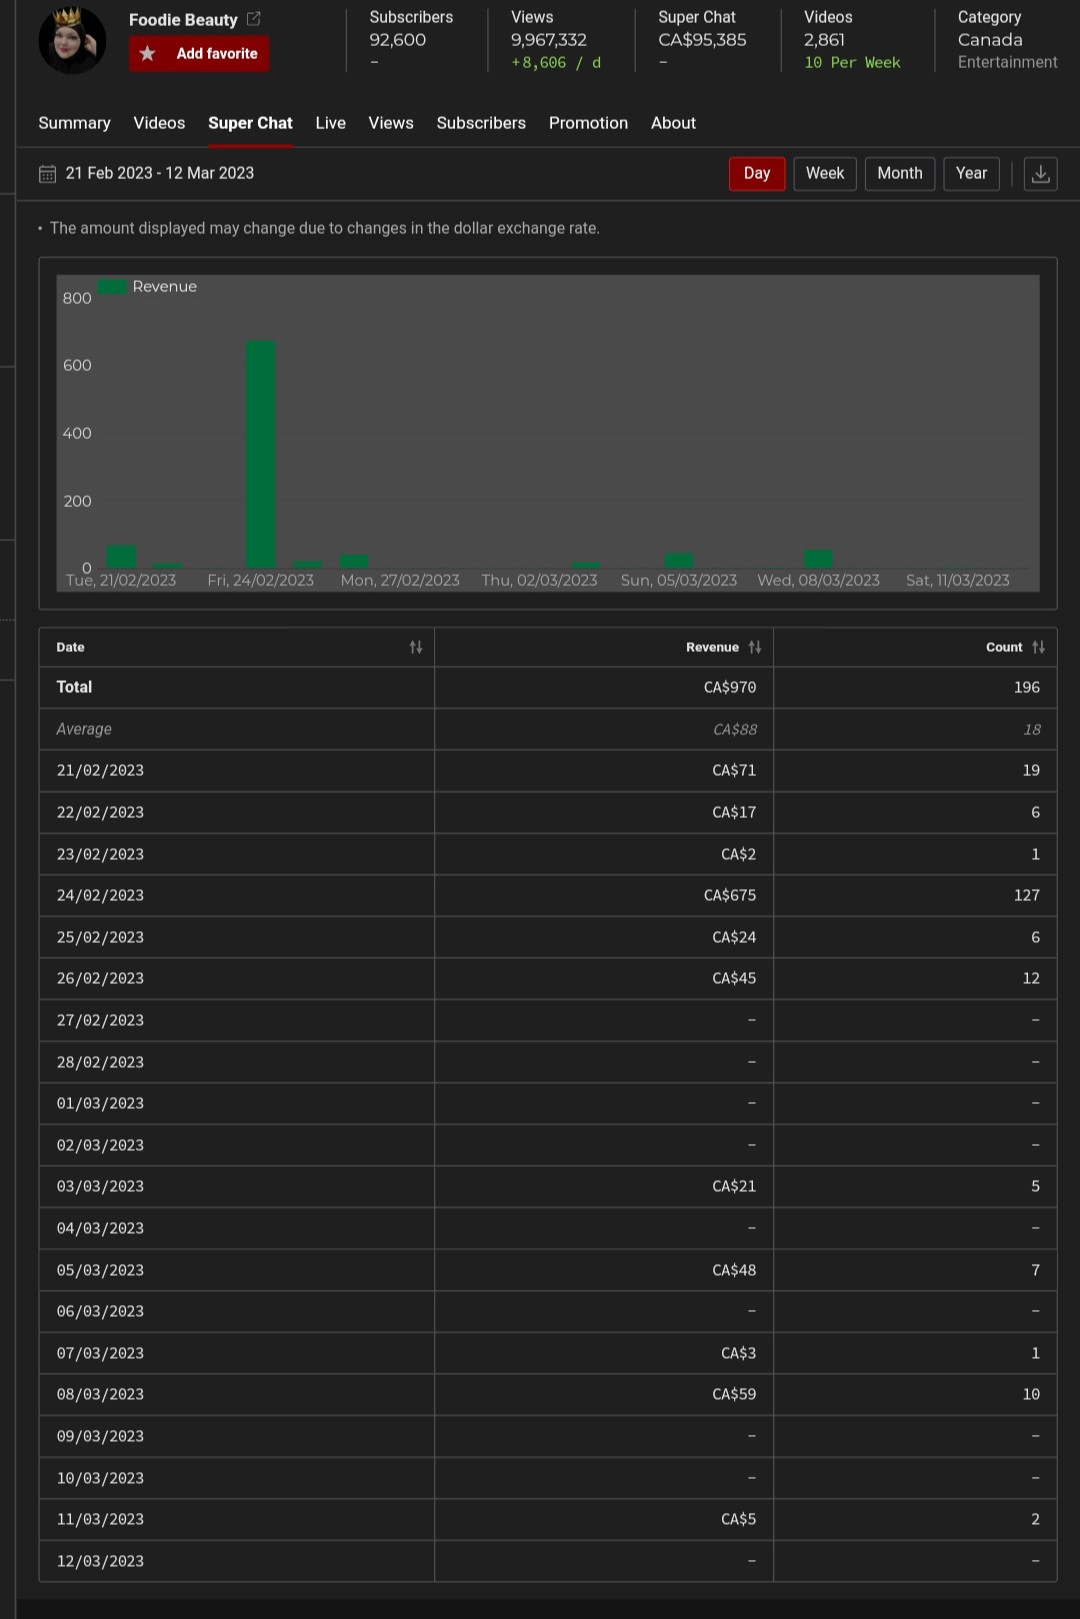This screenshot has height=1619, width=1080.
Task: Click the download data icon
Action: coord(1040,174)
